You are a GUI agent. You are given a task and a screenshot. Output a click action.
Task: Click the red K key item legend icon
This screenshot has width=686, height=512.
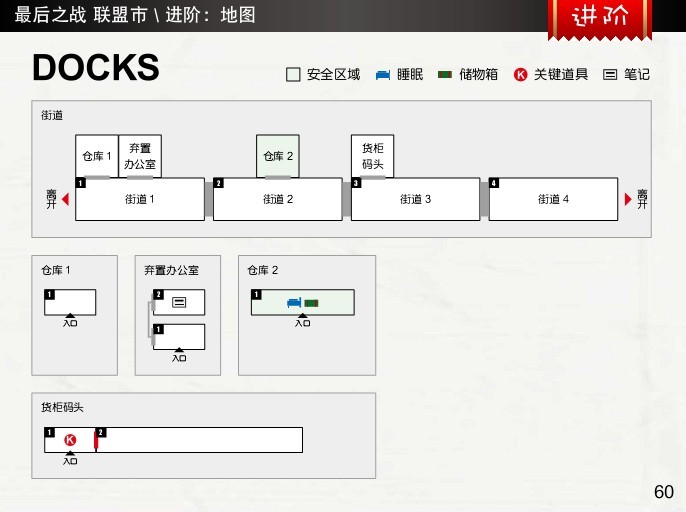coord(520,75)
